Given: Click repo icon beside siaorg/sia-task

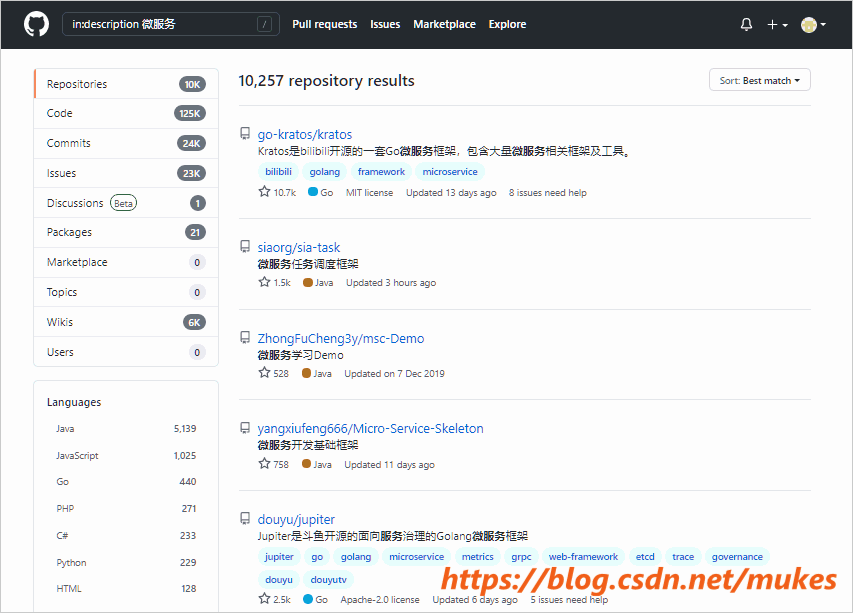Looking at the screenshot, I should [245, 247].
